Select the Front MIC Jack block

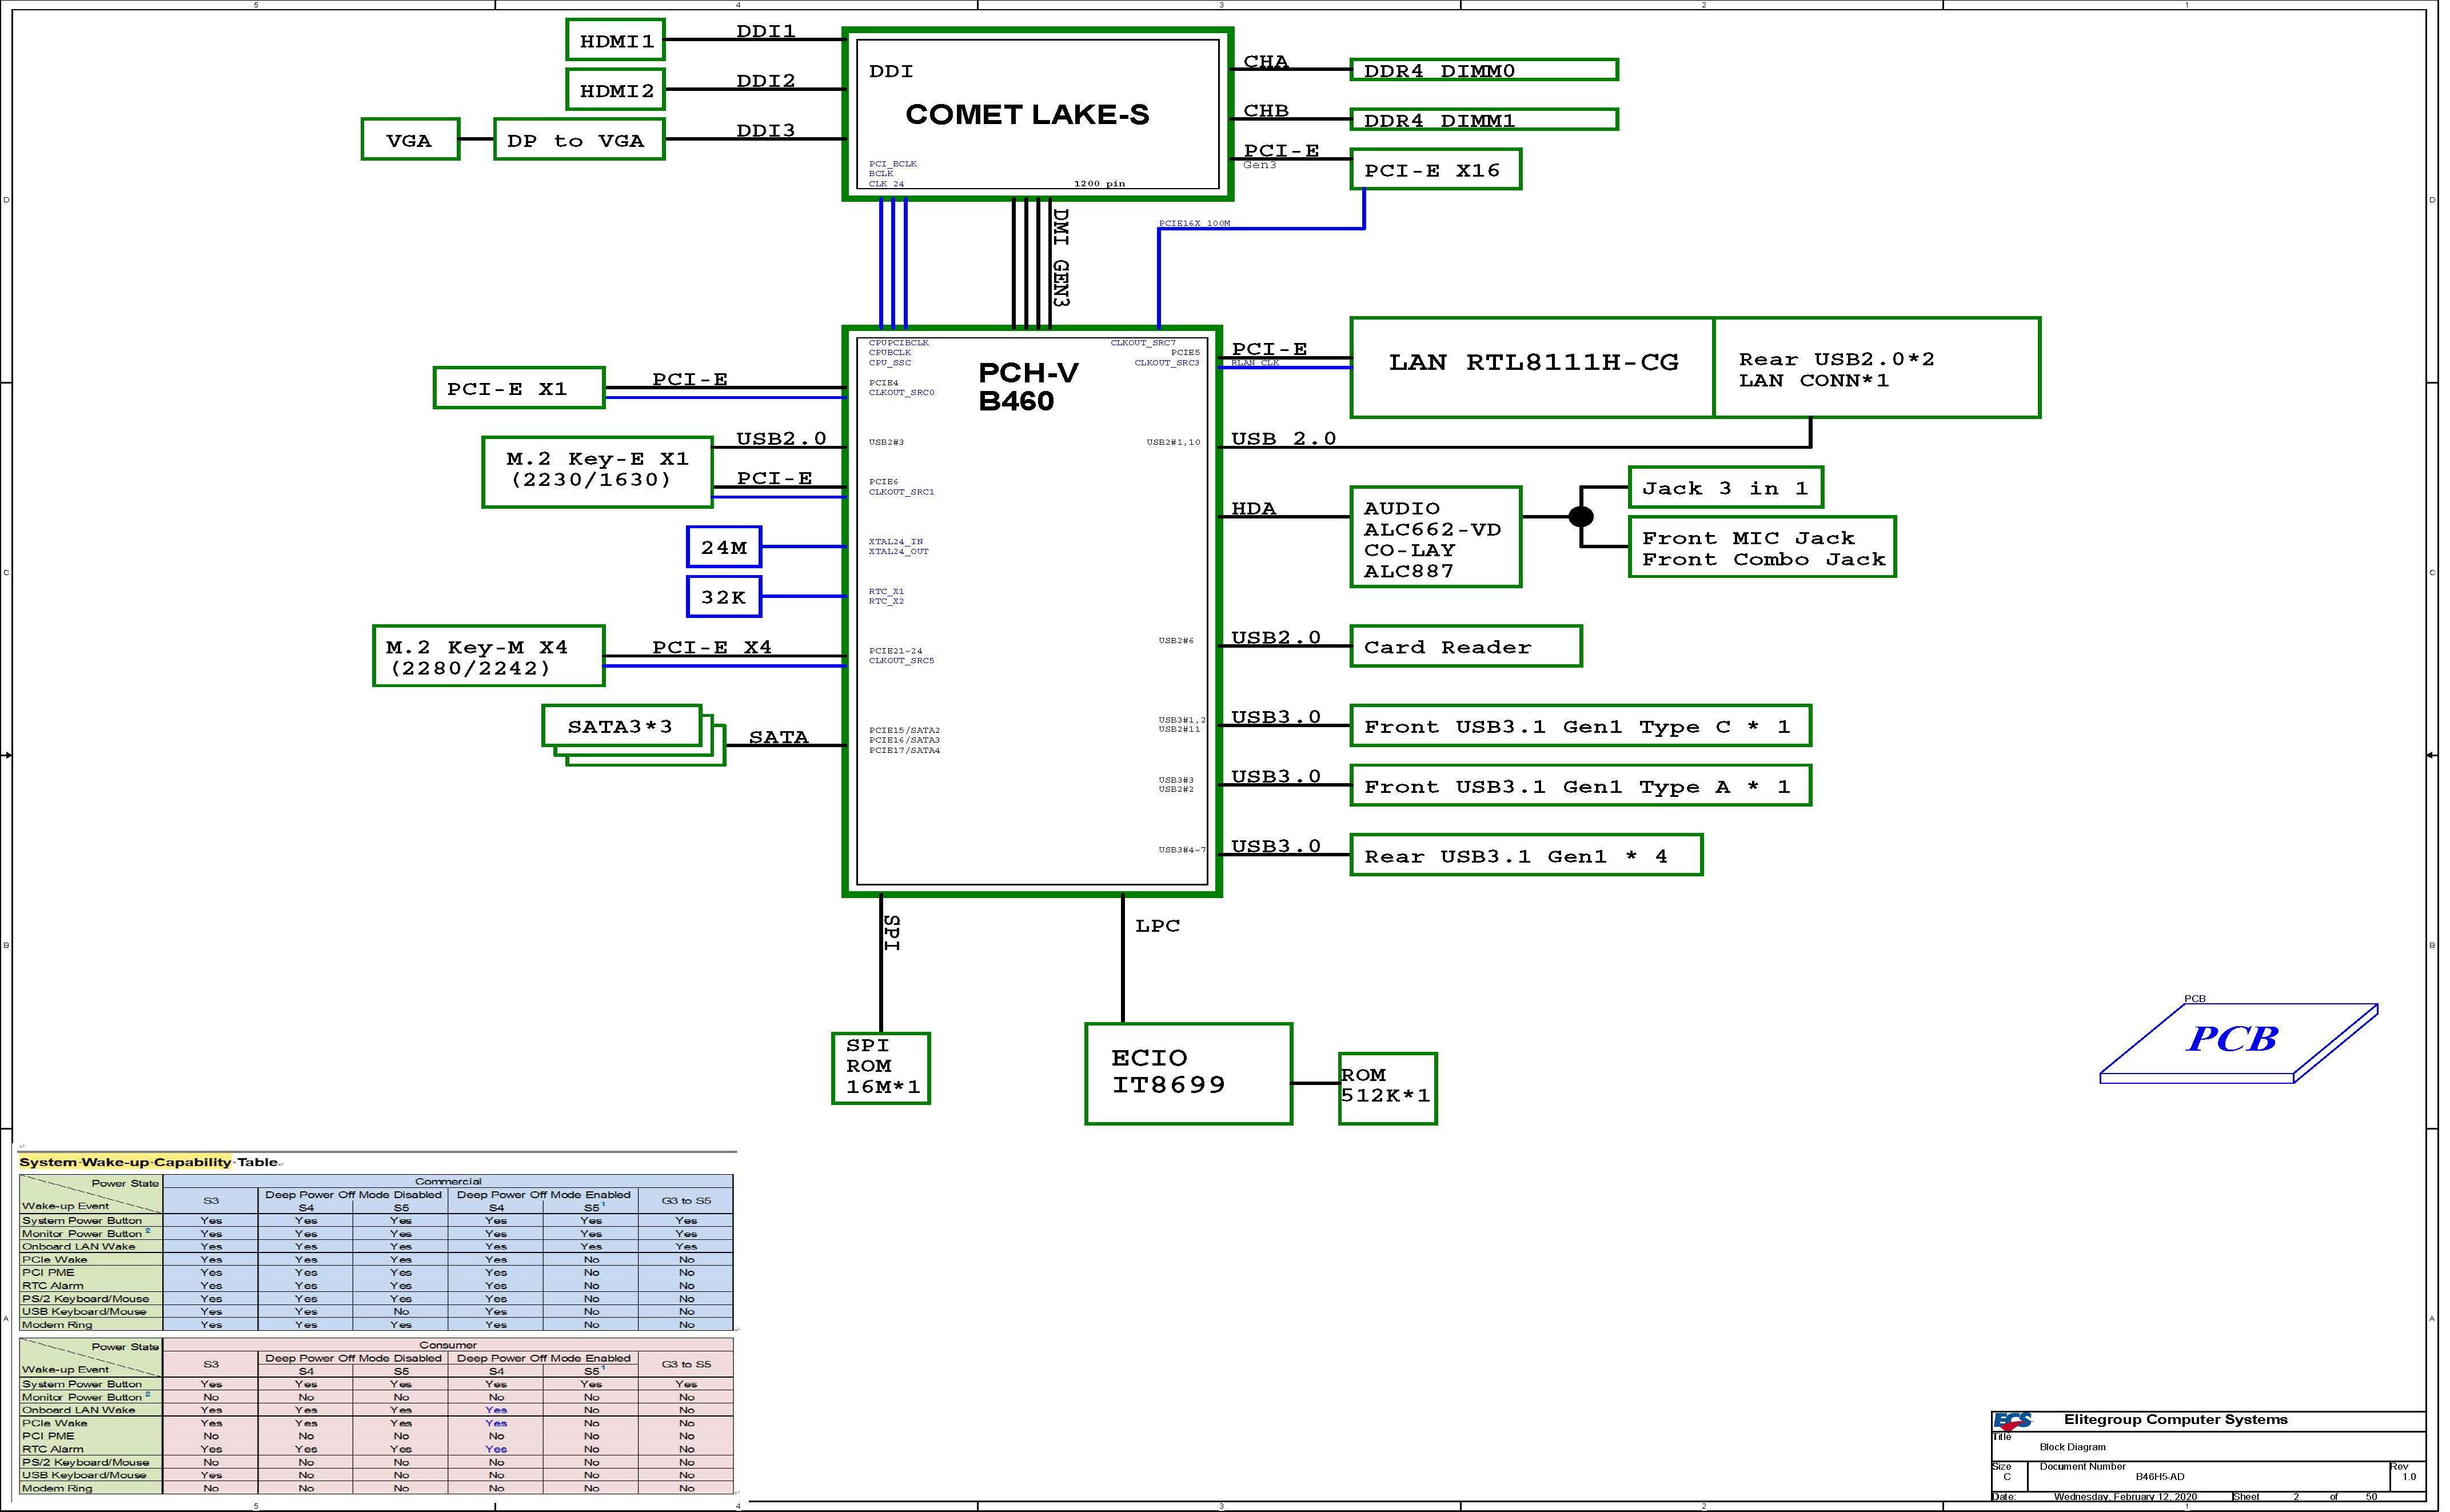click(x=1762, y=547)
